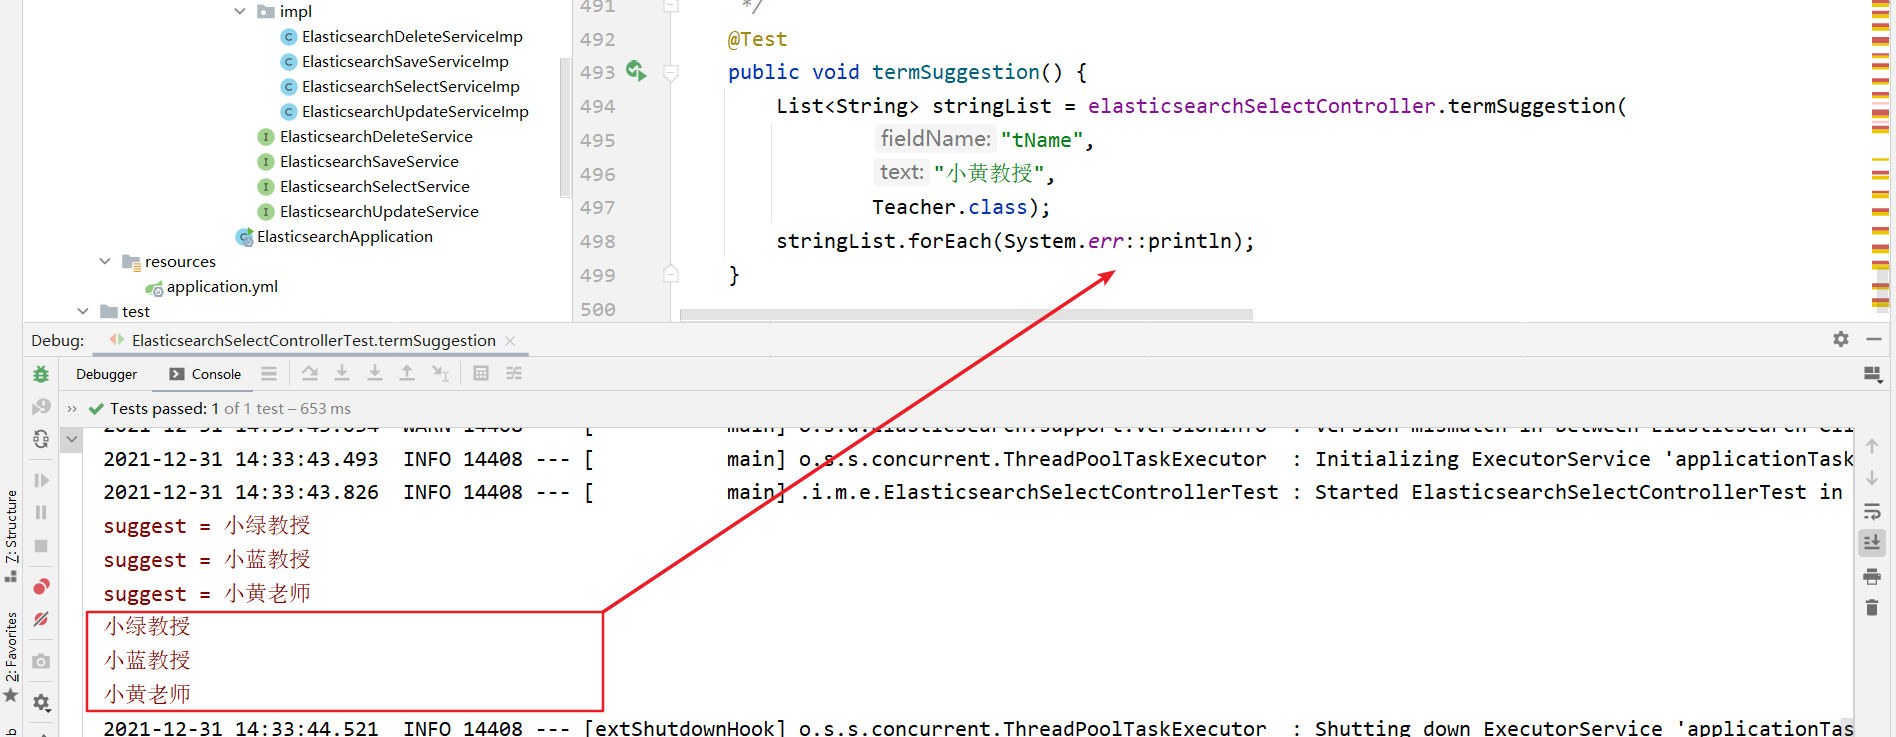The width and height of the screenshot is (1896, 737).
Task: Click the Resume Program icon
Action: point(41,480)
